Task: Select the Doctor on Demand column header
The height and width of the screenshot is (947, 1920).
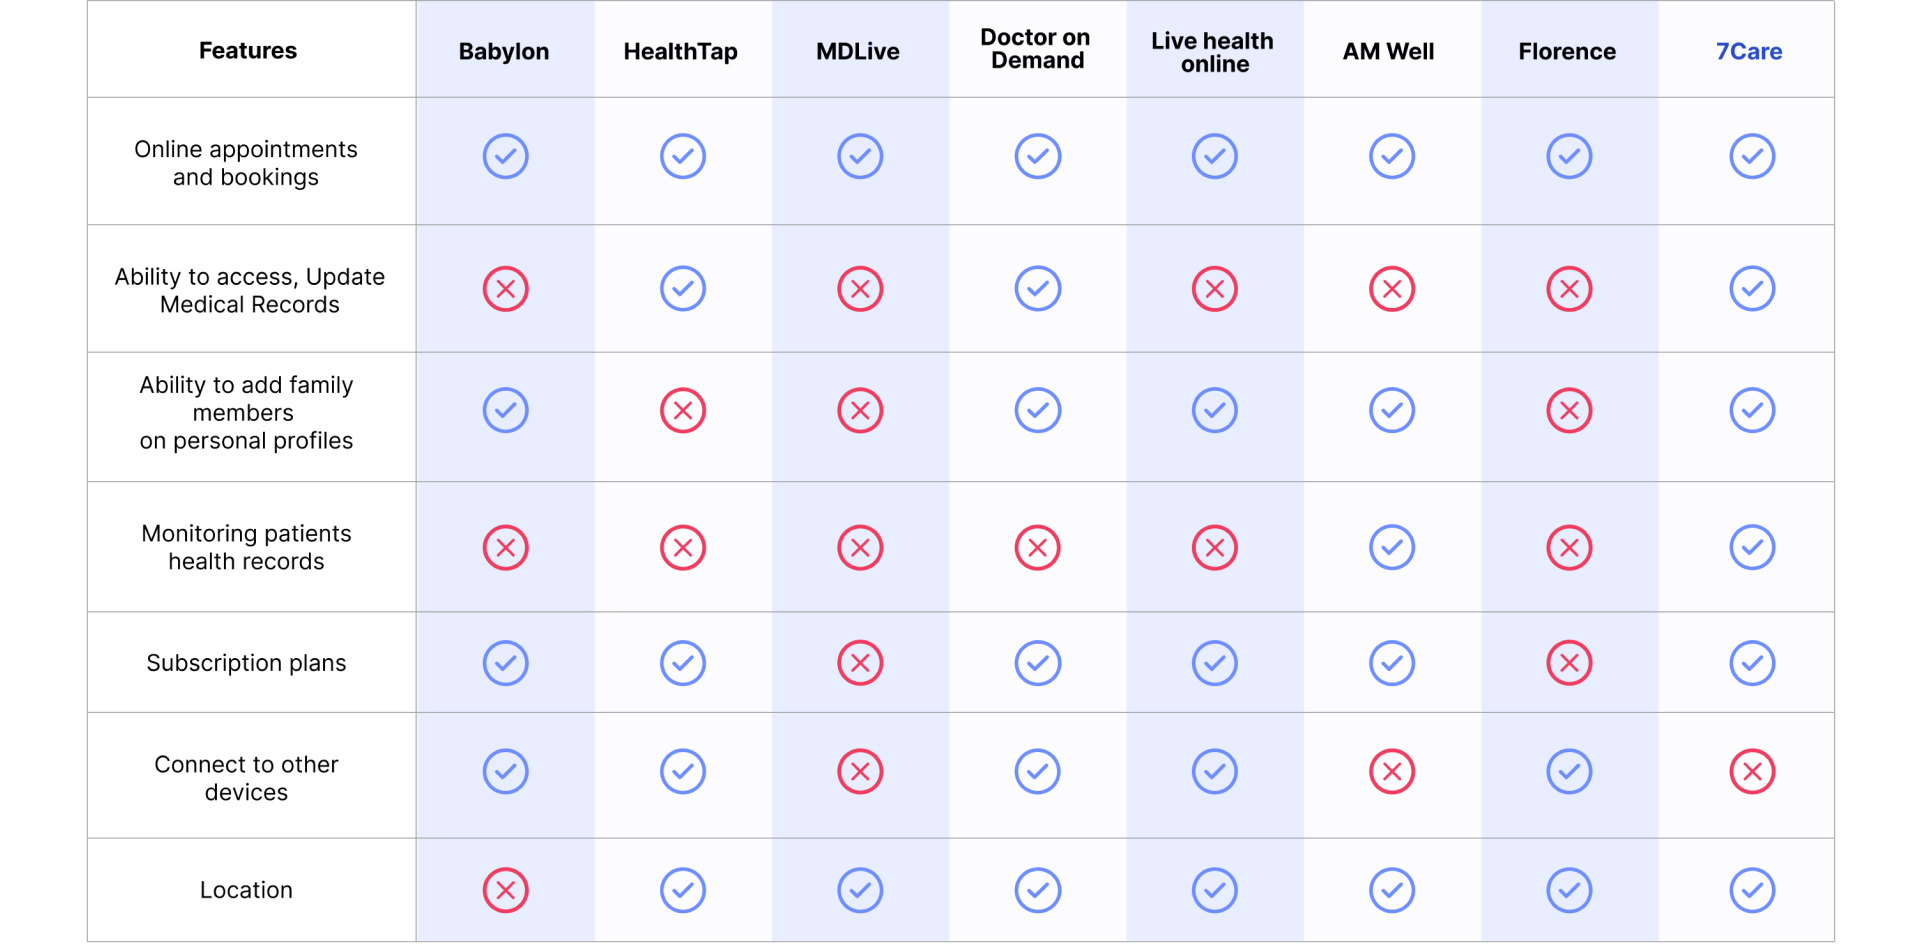Action: [1036, 49]
